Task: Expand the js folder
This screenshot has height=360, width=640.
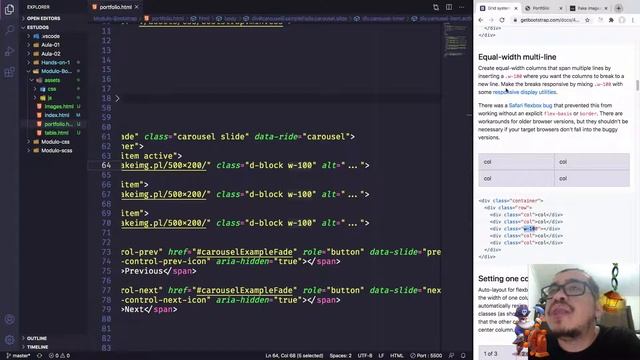Action: (x=49, y=98)
